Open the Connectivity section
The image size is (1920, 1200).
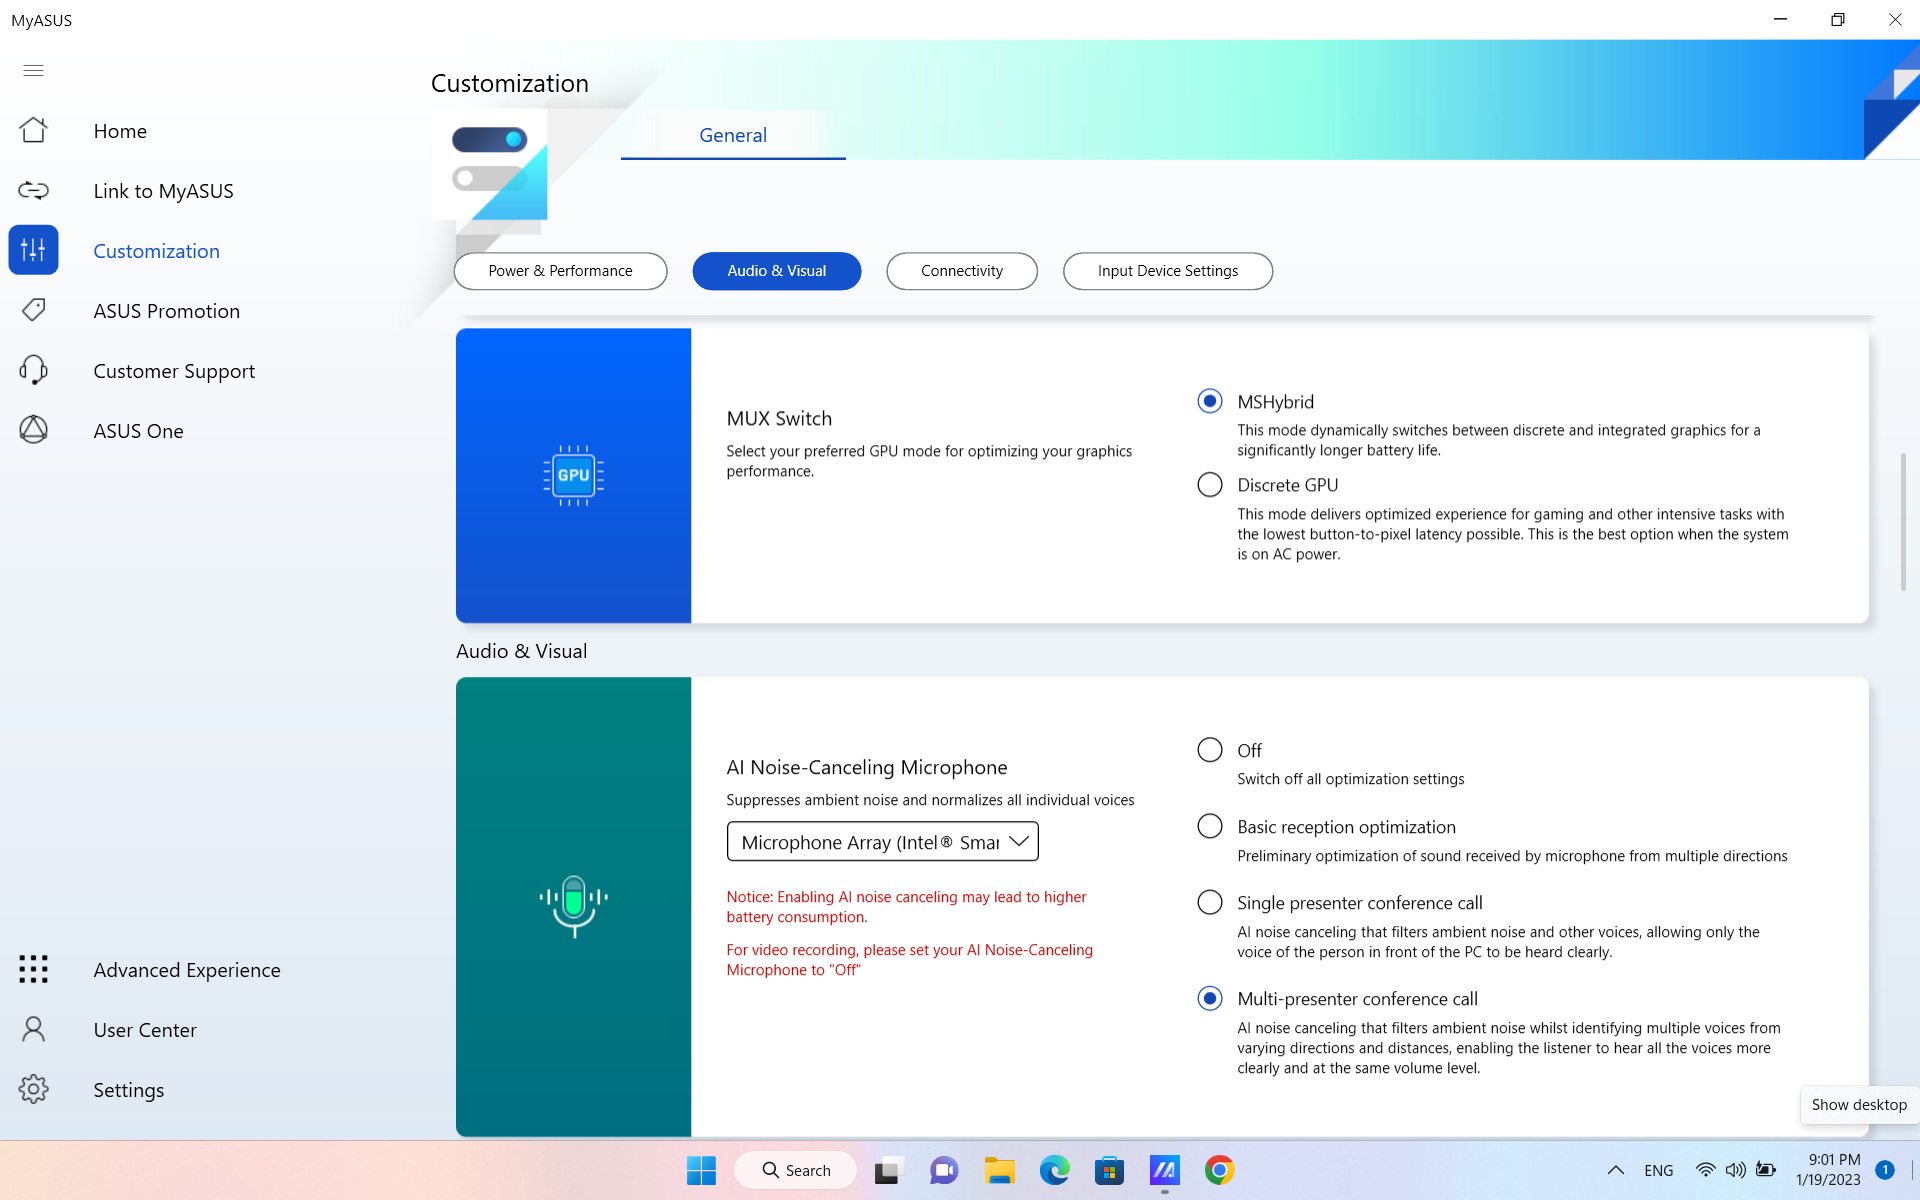962,271
